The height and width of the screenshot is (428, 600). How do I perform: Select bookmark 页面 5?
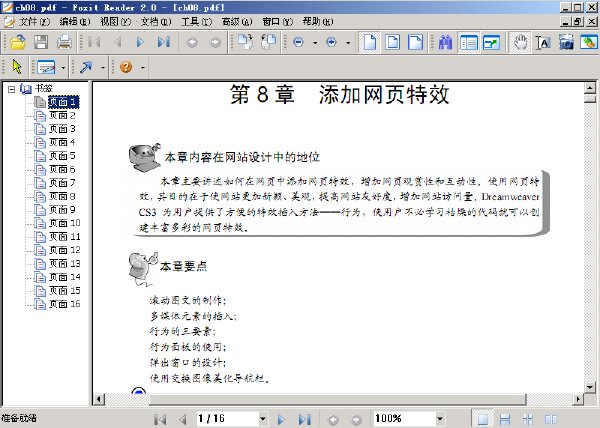click(62, 156)
